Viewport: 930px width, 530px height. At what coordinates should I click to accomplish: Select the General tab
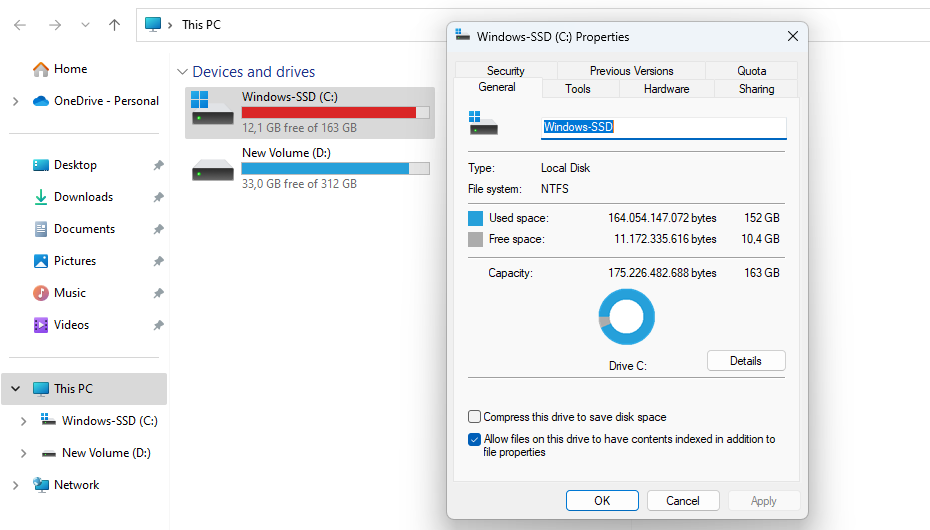pyautogui.click(x=497, y=87)
